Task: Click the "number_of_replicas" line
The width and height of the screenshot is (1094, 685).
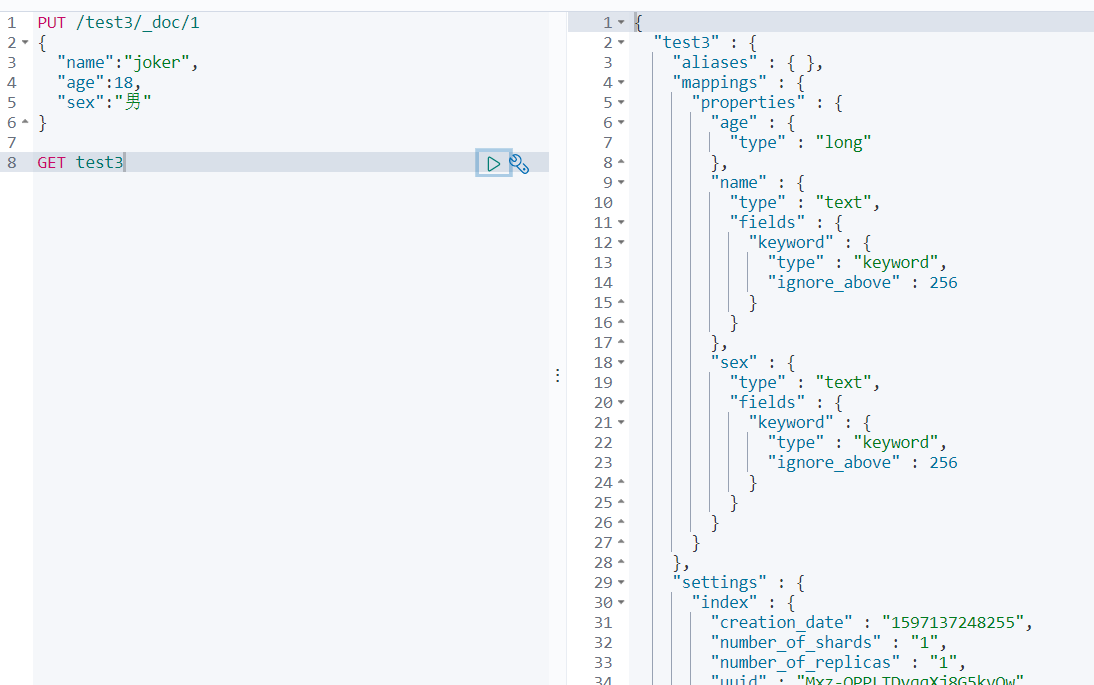Action: (x=838, y=663)
